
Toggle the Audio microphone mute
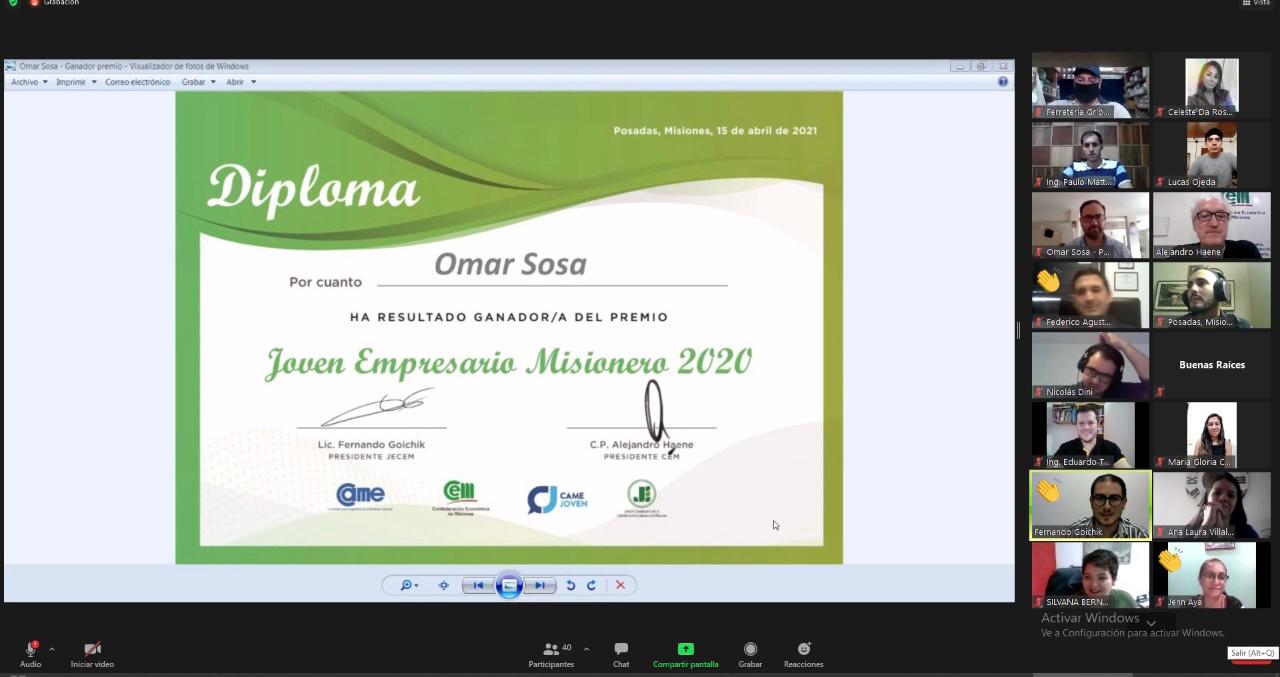[30, 654]
